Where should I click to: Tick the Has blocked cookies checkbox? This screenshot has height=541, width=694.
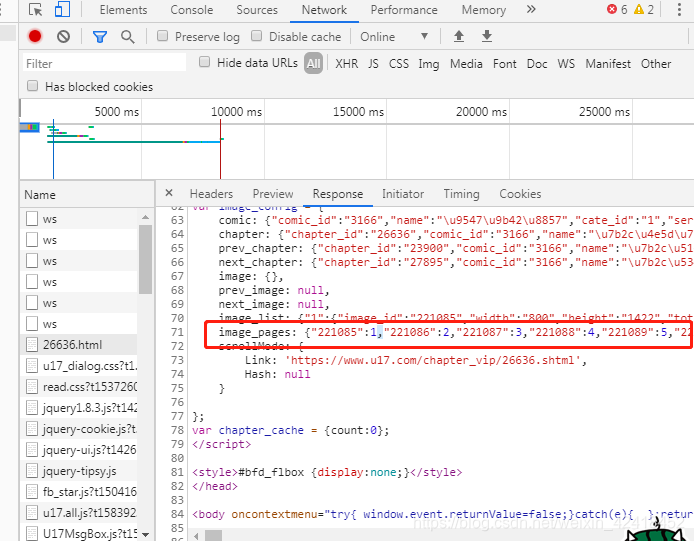click(32, 86)
